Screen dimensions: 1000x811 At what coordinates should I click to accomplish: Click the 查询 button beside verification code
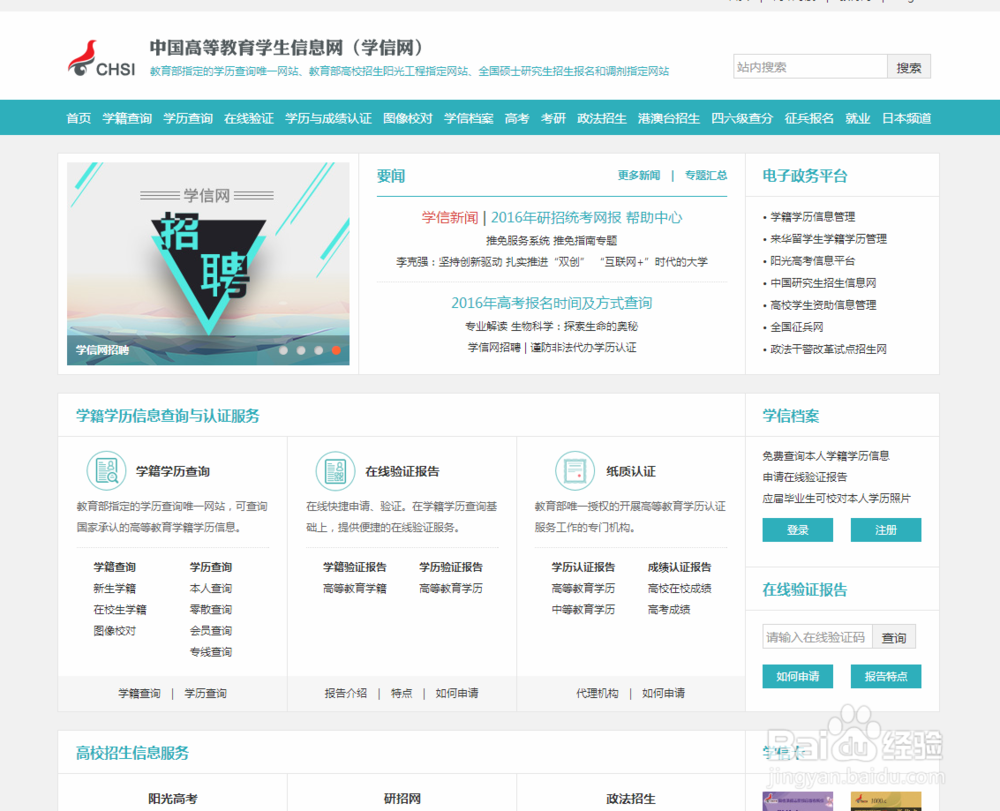[x=893, y=637]
